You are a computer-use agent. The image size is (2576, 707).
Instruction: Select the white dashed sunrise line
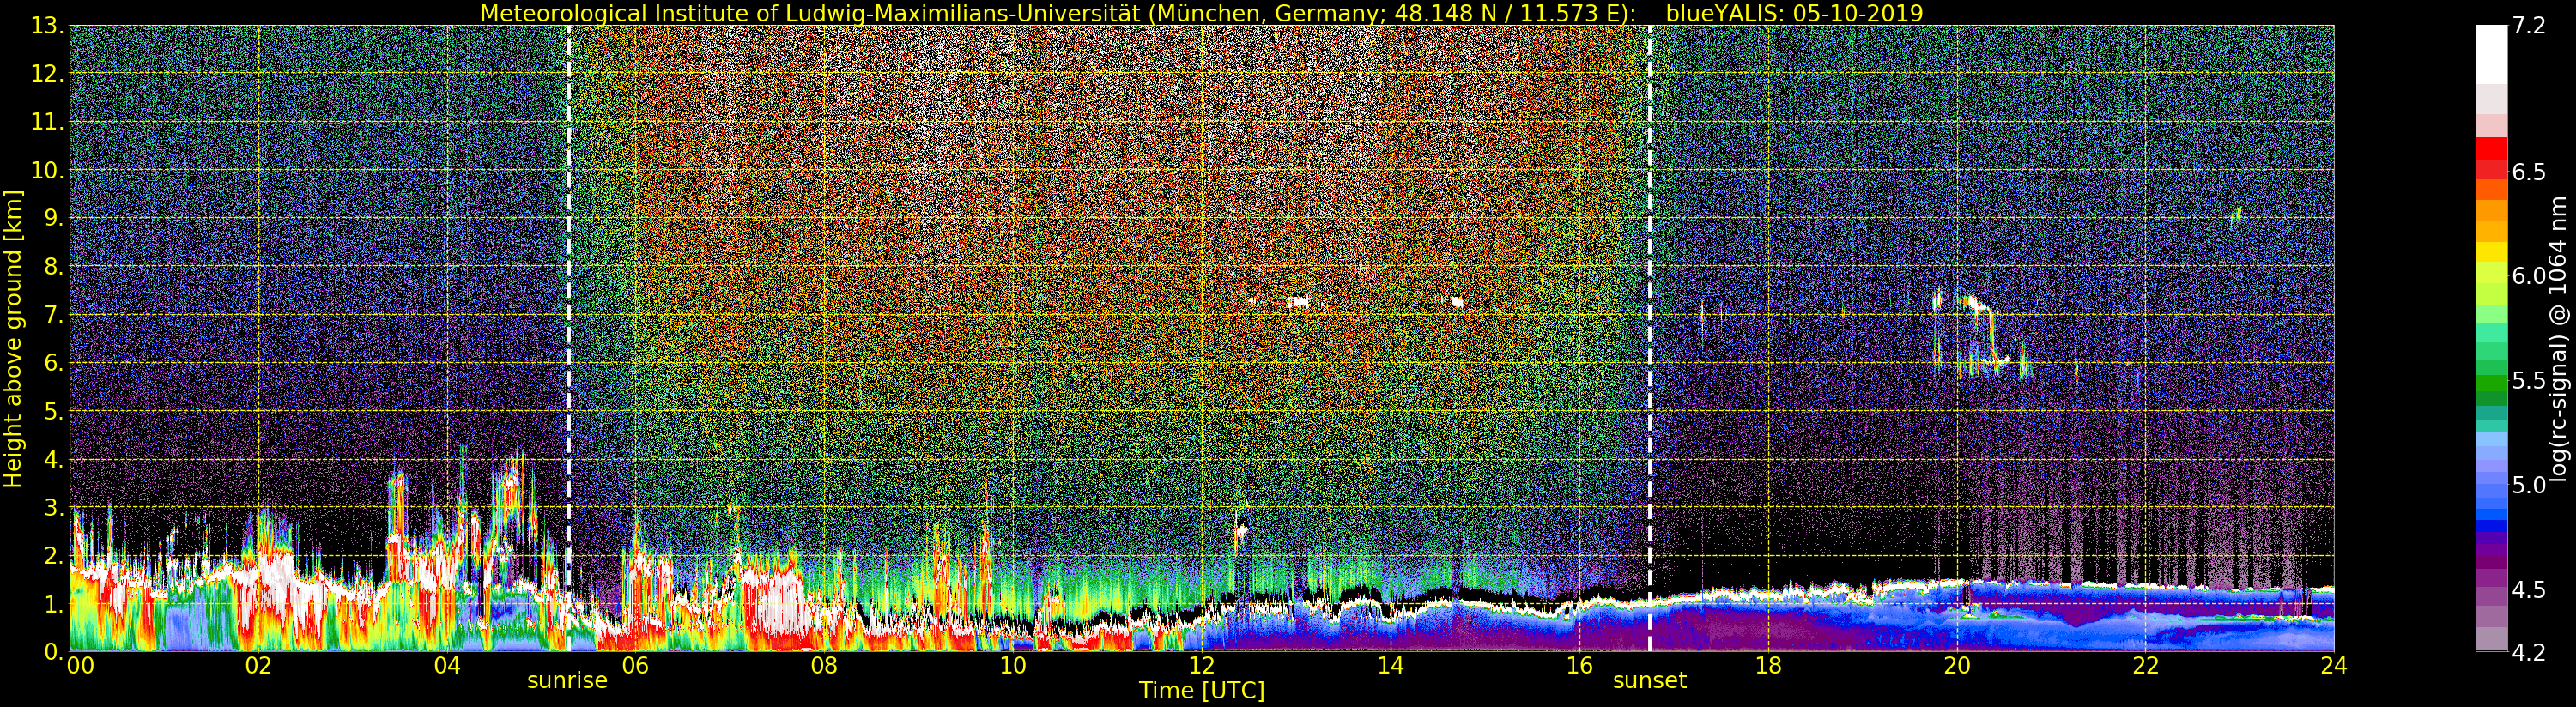568,300
